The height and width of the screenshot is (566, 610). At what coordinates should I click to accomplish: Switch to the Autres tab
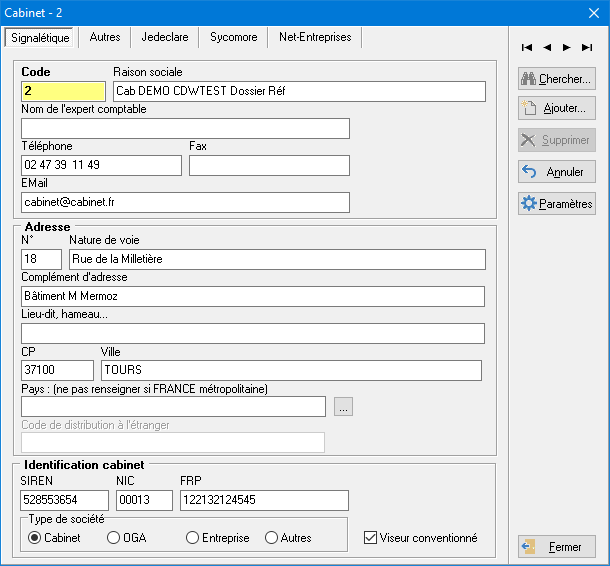(x=105, y=37)
